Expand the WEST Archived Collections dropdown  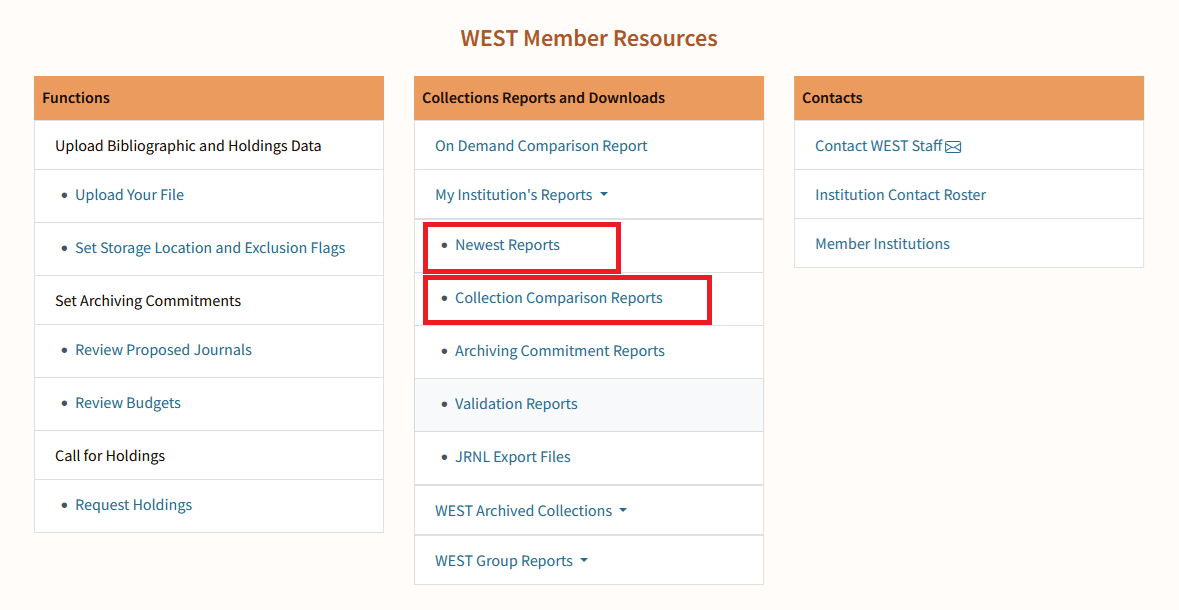531,511
